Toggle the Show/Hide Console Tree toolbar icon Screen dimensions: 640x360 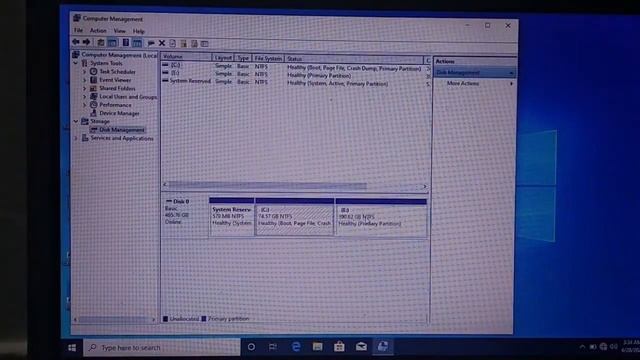click(x=112, y=42)
